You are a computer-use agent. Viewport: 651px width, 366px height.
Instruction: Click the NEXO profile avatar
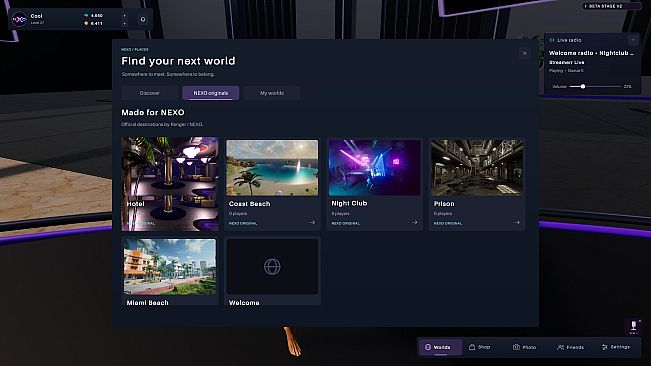point(19,19)
